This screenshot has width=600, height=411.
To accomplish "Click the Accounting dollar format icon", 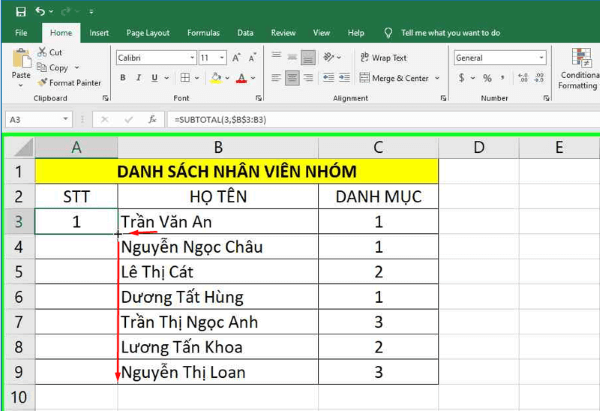I will point(461,78).
